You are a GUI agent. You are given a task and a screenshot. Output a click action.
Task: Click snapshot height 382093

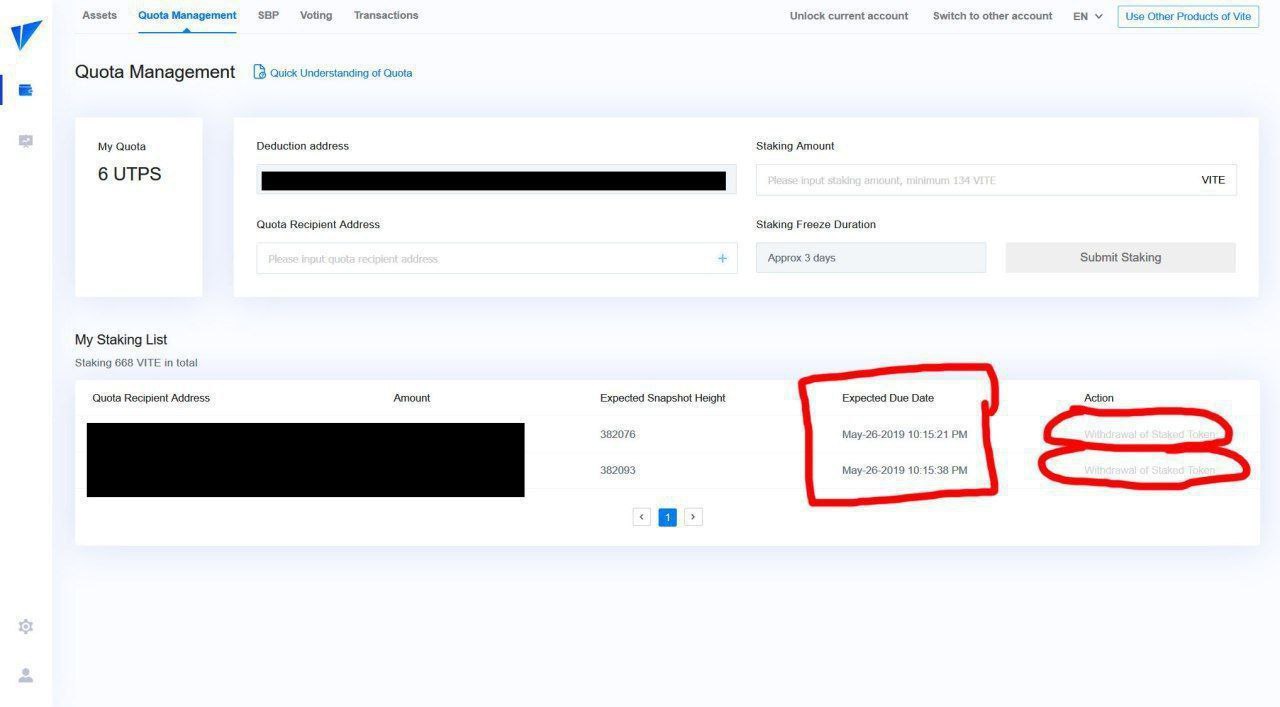coord(618,470)
